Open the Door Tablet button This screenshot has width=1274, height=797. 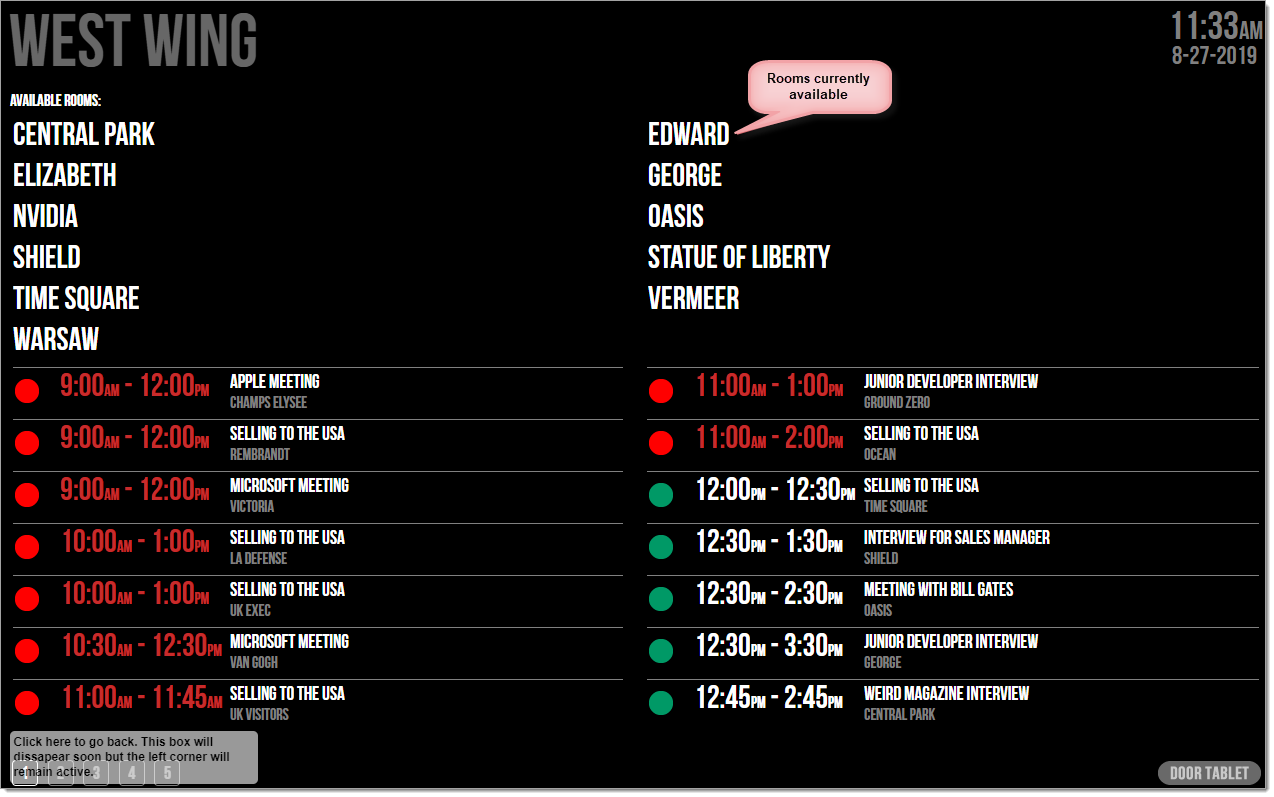tap(1209, 773)
